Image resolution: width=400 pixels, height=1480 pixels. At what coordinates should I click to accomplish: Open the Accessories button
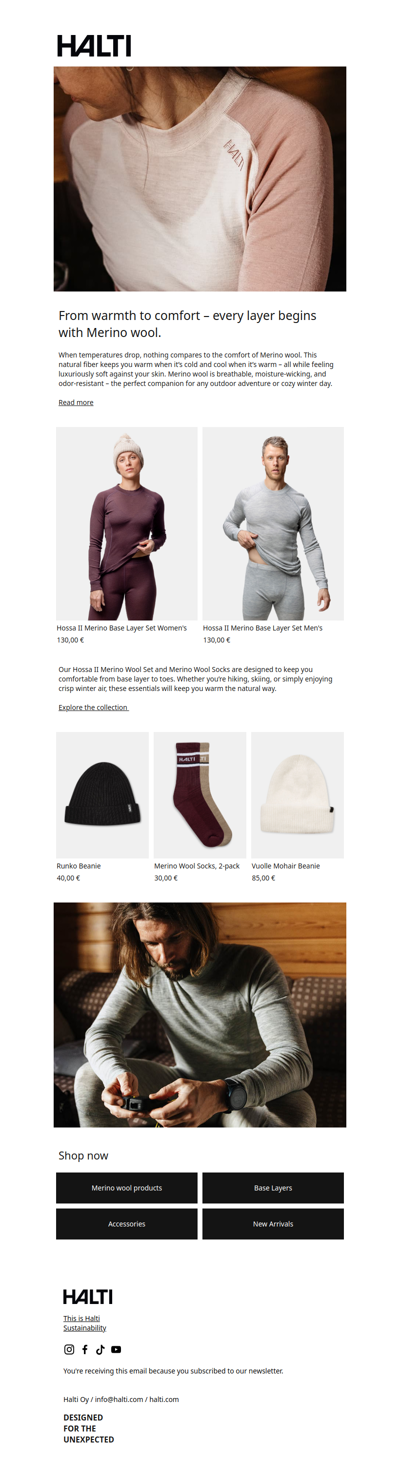[x=127, y=1224]
